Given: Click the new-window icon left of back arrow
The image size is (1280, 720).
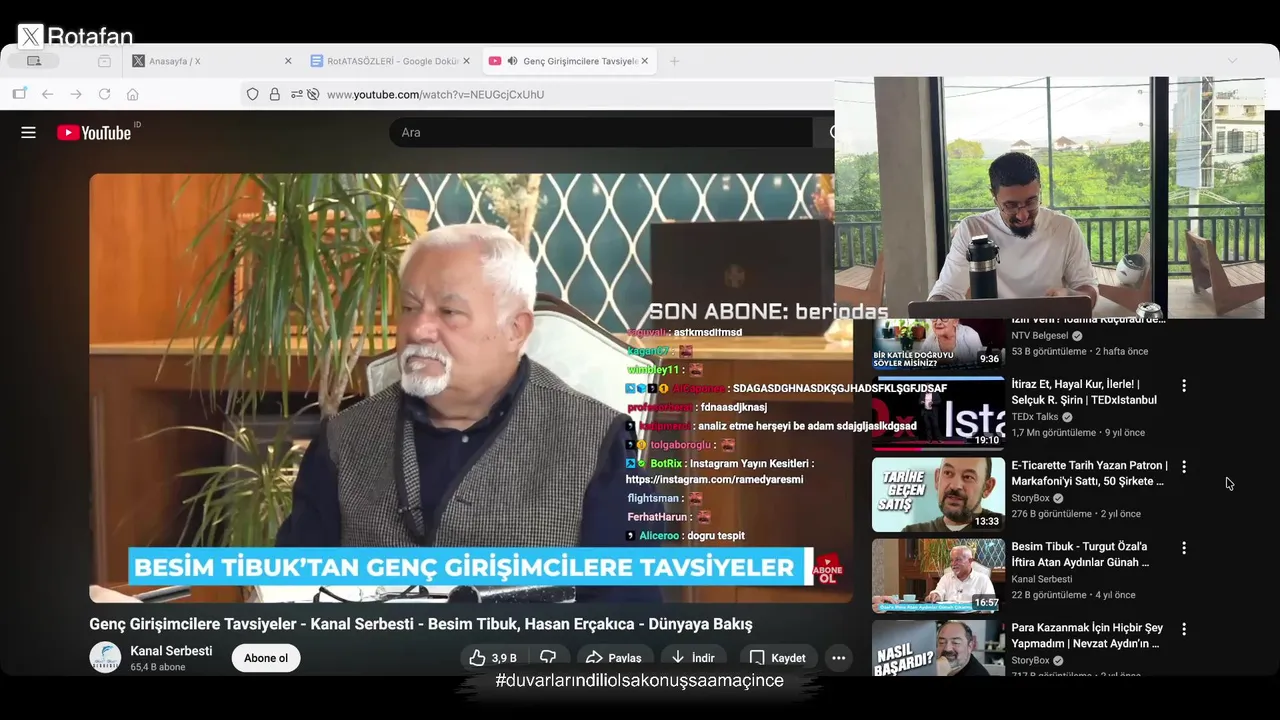Looking at the screenshot, I should coord(19,94).
